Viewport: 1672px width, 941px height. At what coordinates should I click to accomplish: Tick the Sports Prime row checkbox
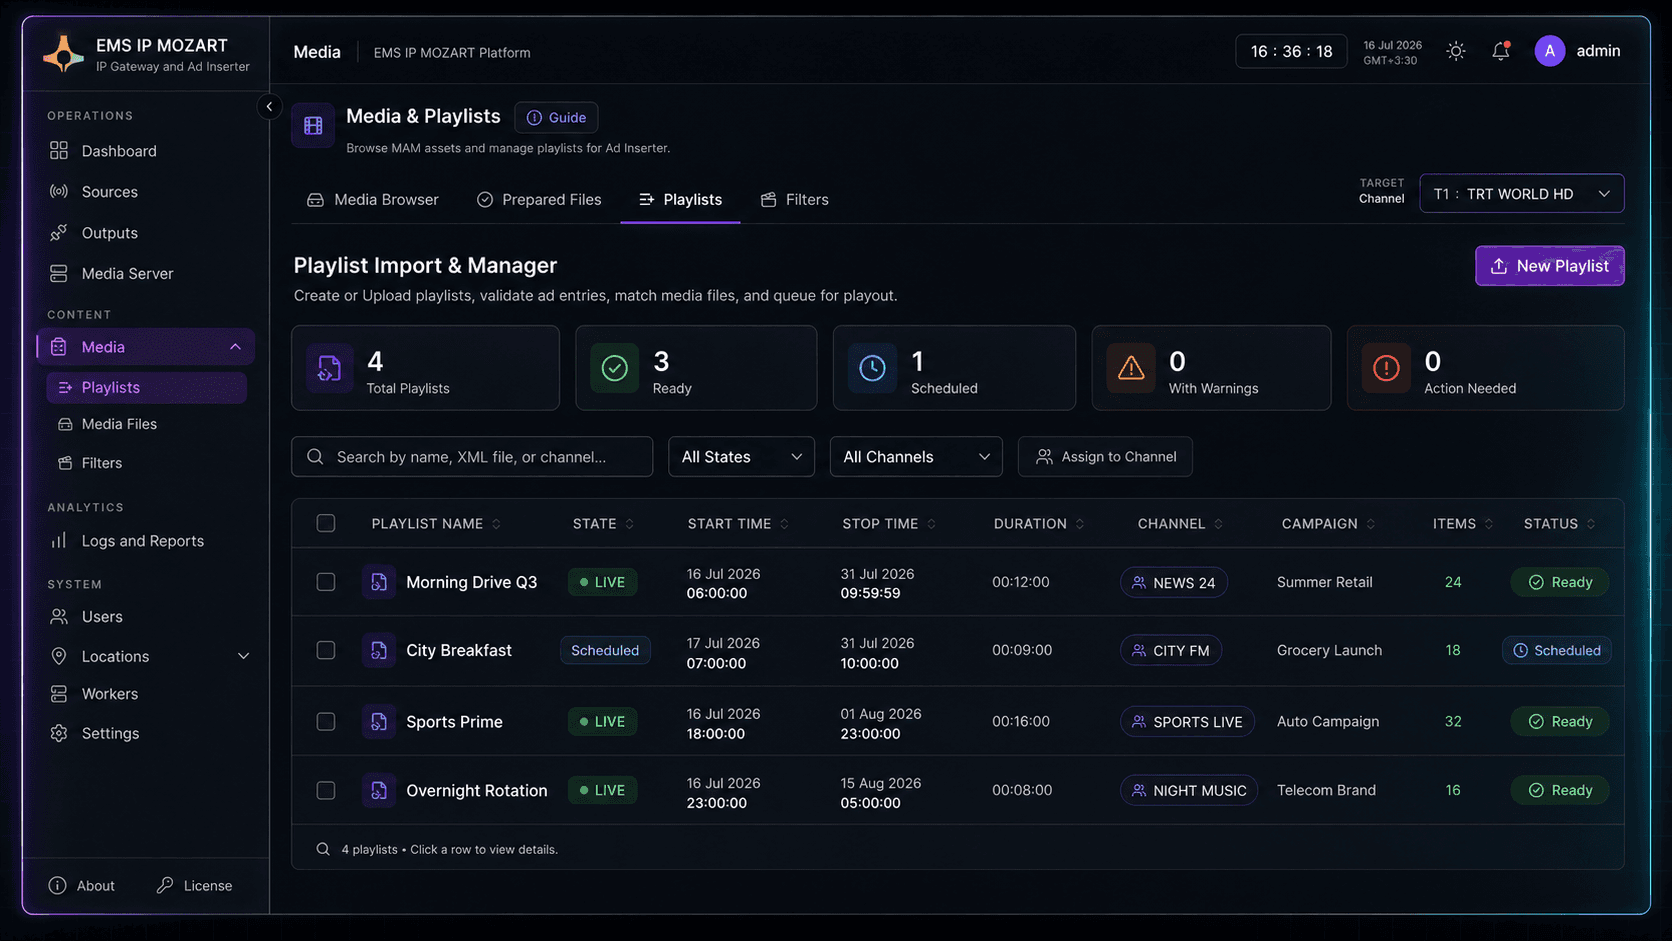tap(326, 721)
